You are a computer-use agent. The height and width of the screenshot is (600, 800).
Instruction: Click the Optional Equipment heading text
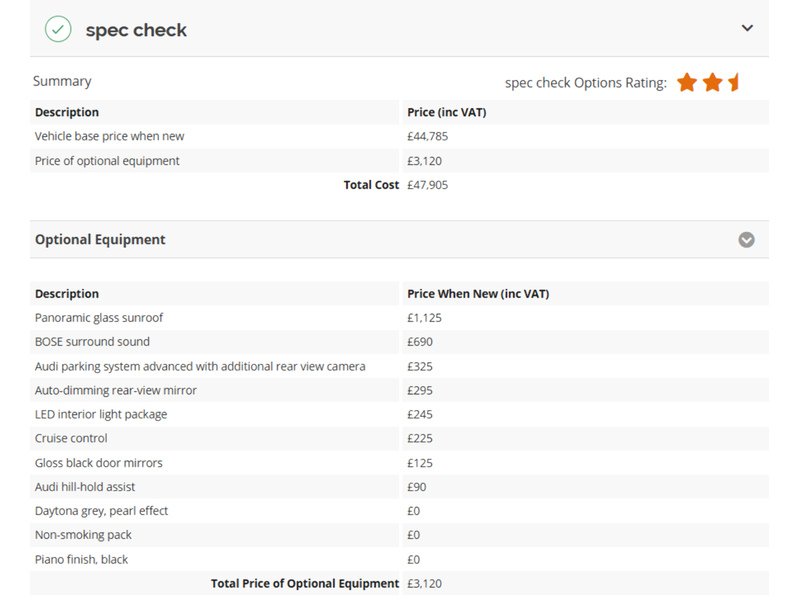pyautogui.click(x=100, y=240)
